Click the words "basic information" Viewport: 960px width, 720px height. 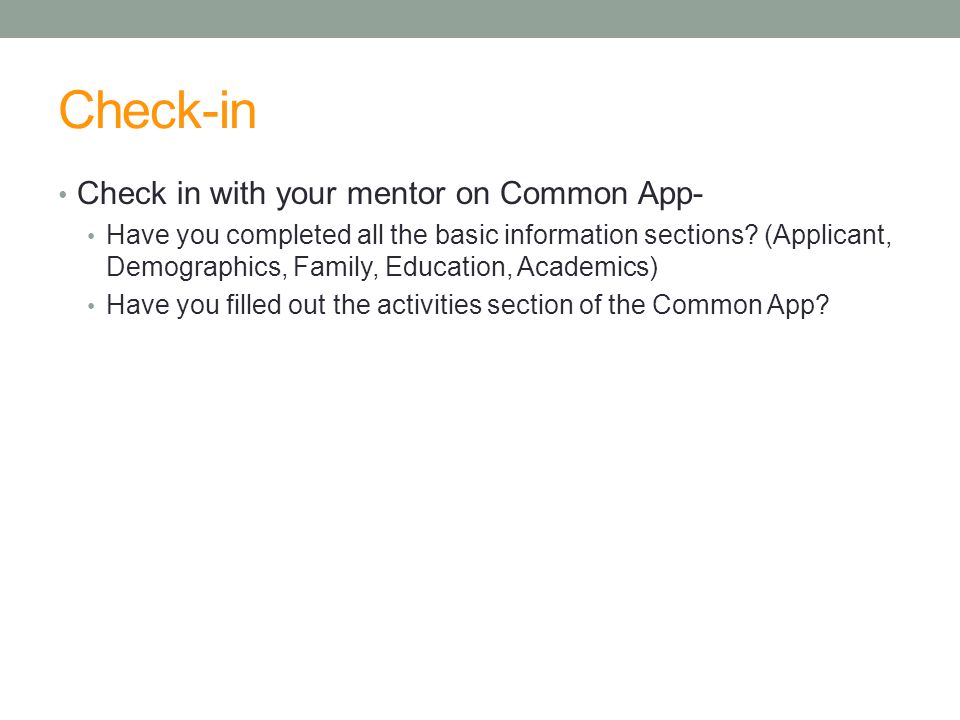point(536,234)
